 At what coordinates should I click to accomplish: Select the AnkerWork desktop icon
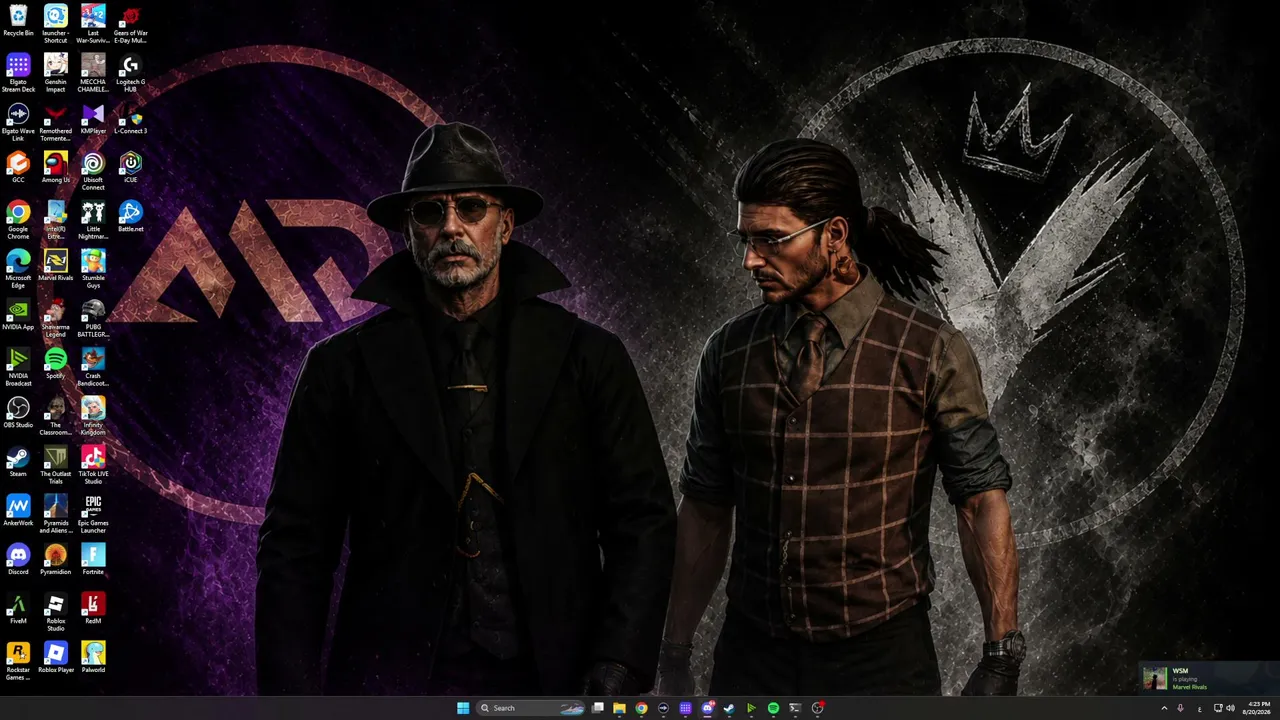click(18, 511)
